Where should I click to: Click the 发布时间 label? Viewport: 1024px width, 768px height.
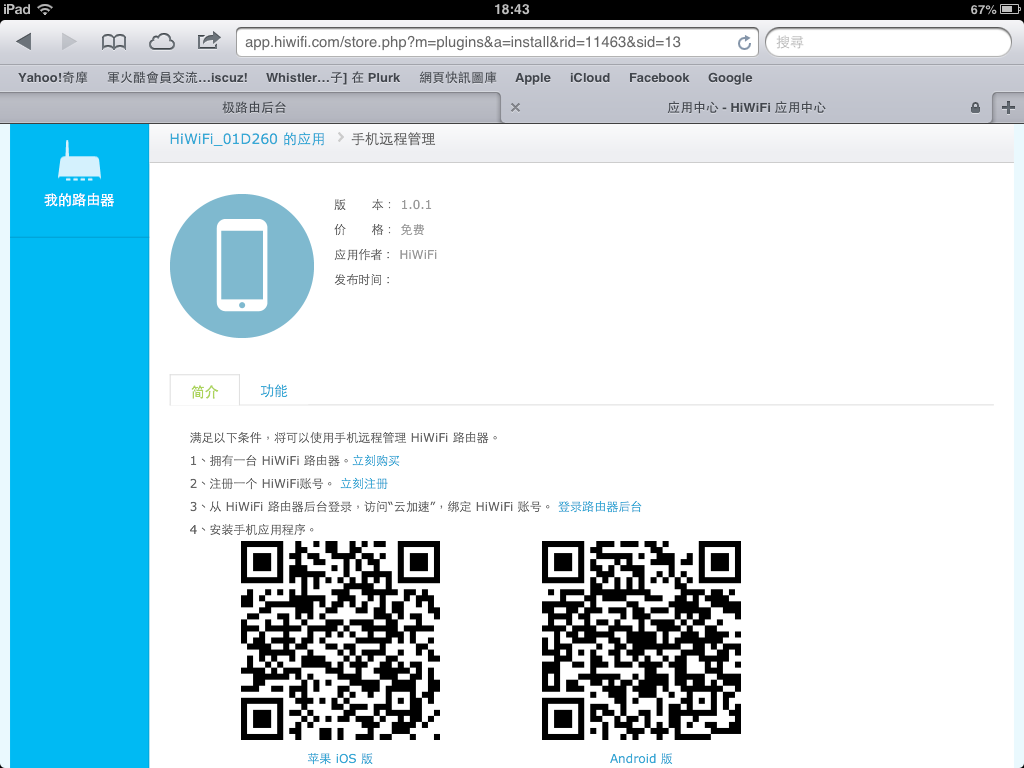(x=362, y=280)
